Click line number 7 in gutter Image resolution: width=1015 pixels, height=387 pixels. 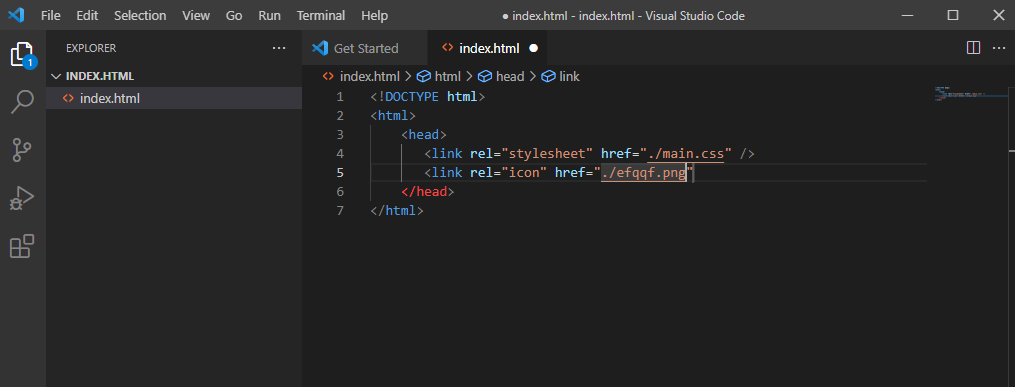click(x=340, y=211)
